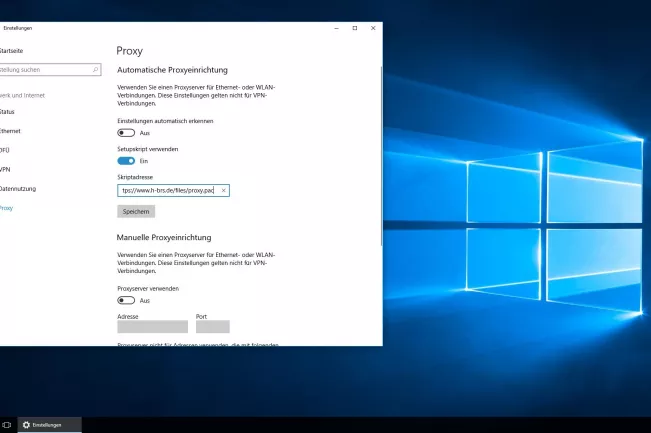Close the Einstellungen window

point(372,28)
